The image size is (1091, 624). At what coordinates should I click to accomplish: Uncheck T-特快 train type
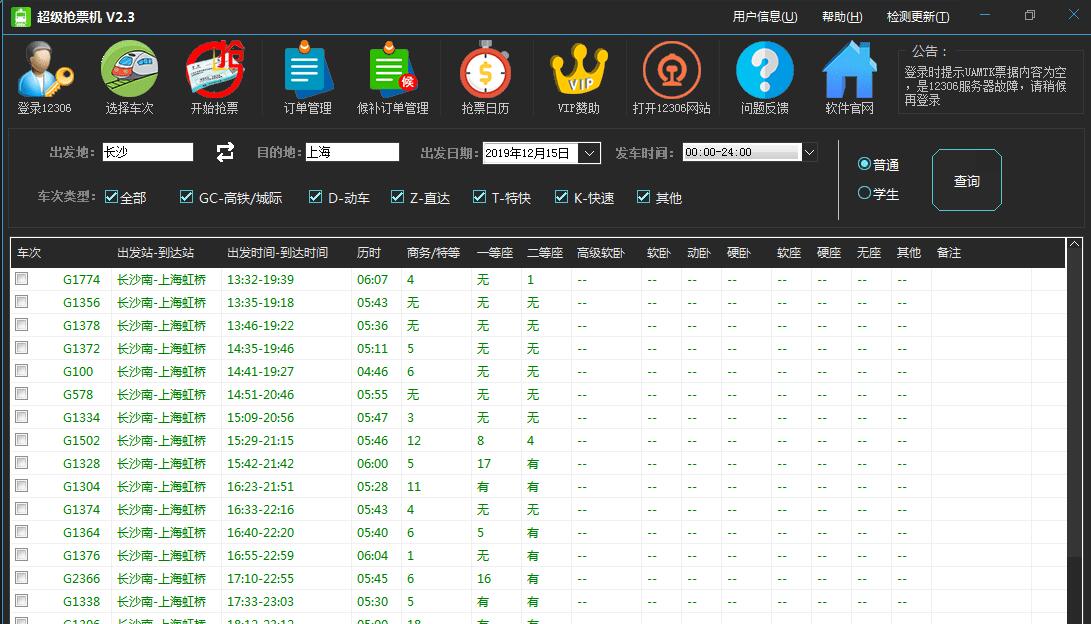click(479, 197)
